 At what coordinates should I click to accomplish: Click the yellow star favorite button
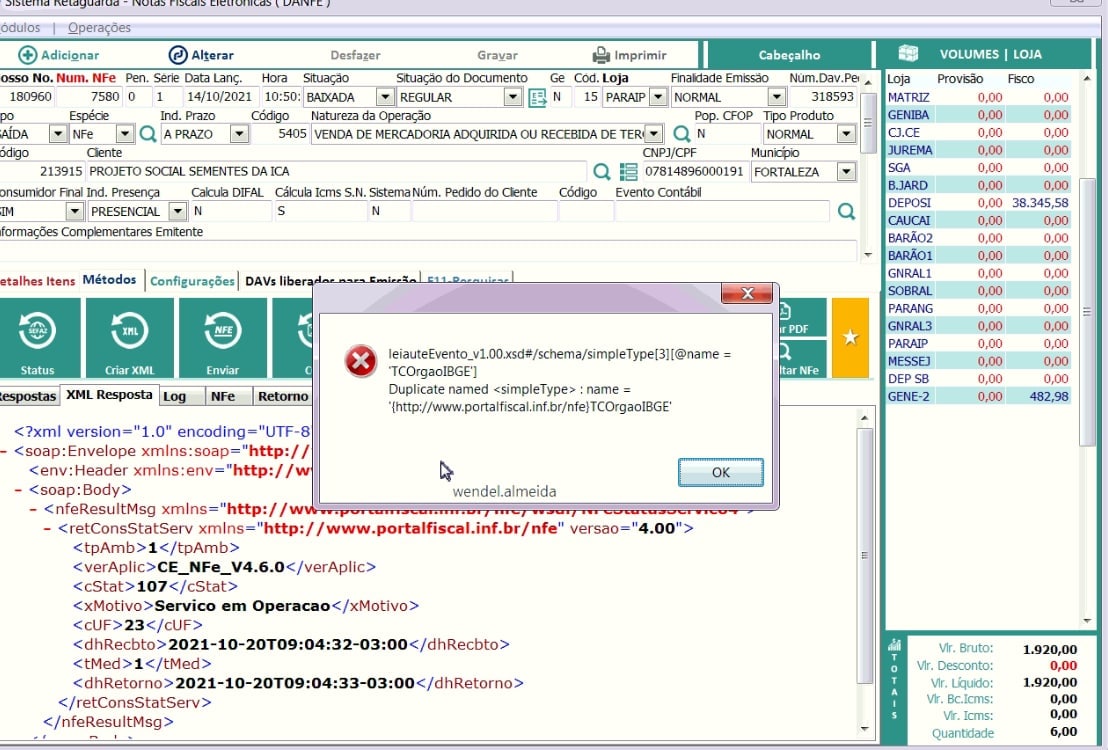pyautogui.click(x=850, y=338)
